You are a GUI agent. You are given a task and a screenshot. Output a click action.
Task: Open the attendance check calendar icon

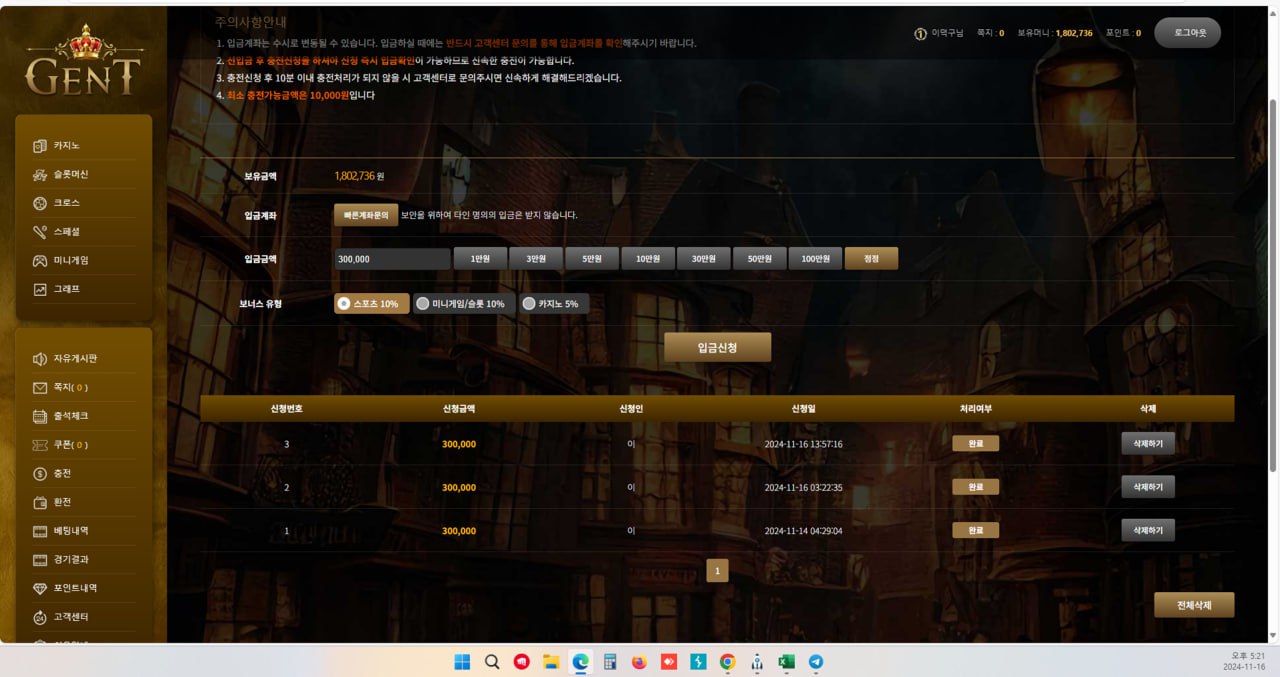coord(40,416)
